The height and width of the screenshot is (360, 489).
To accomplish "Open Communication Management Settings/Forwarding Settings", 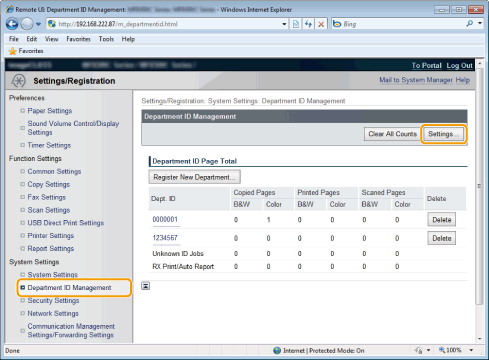I will 71,331.
